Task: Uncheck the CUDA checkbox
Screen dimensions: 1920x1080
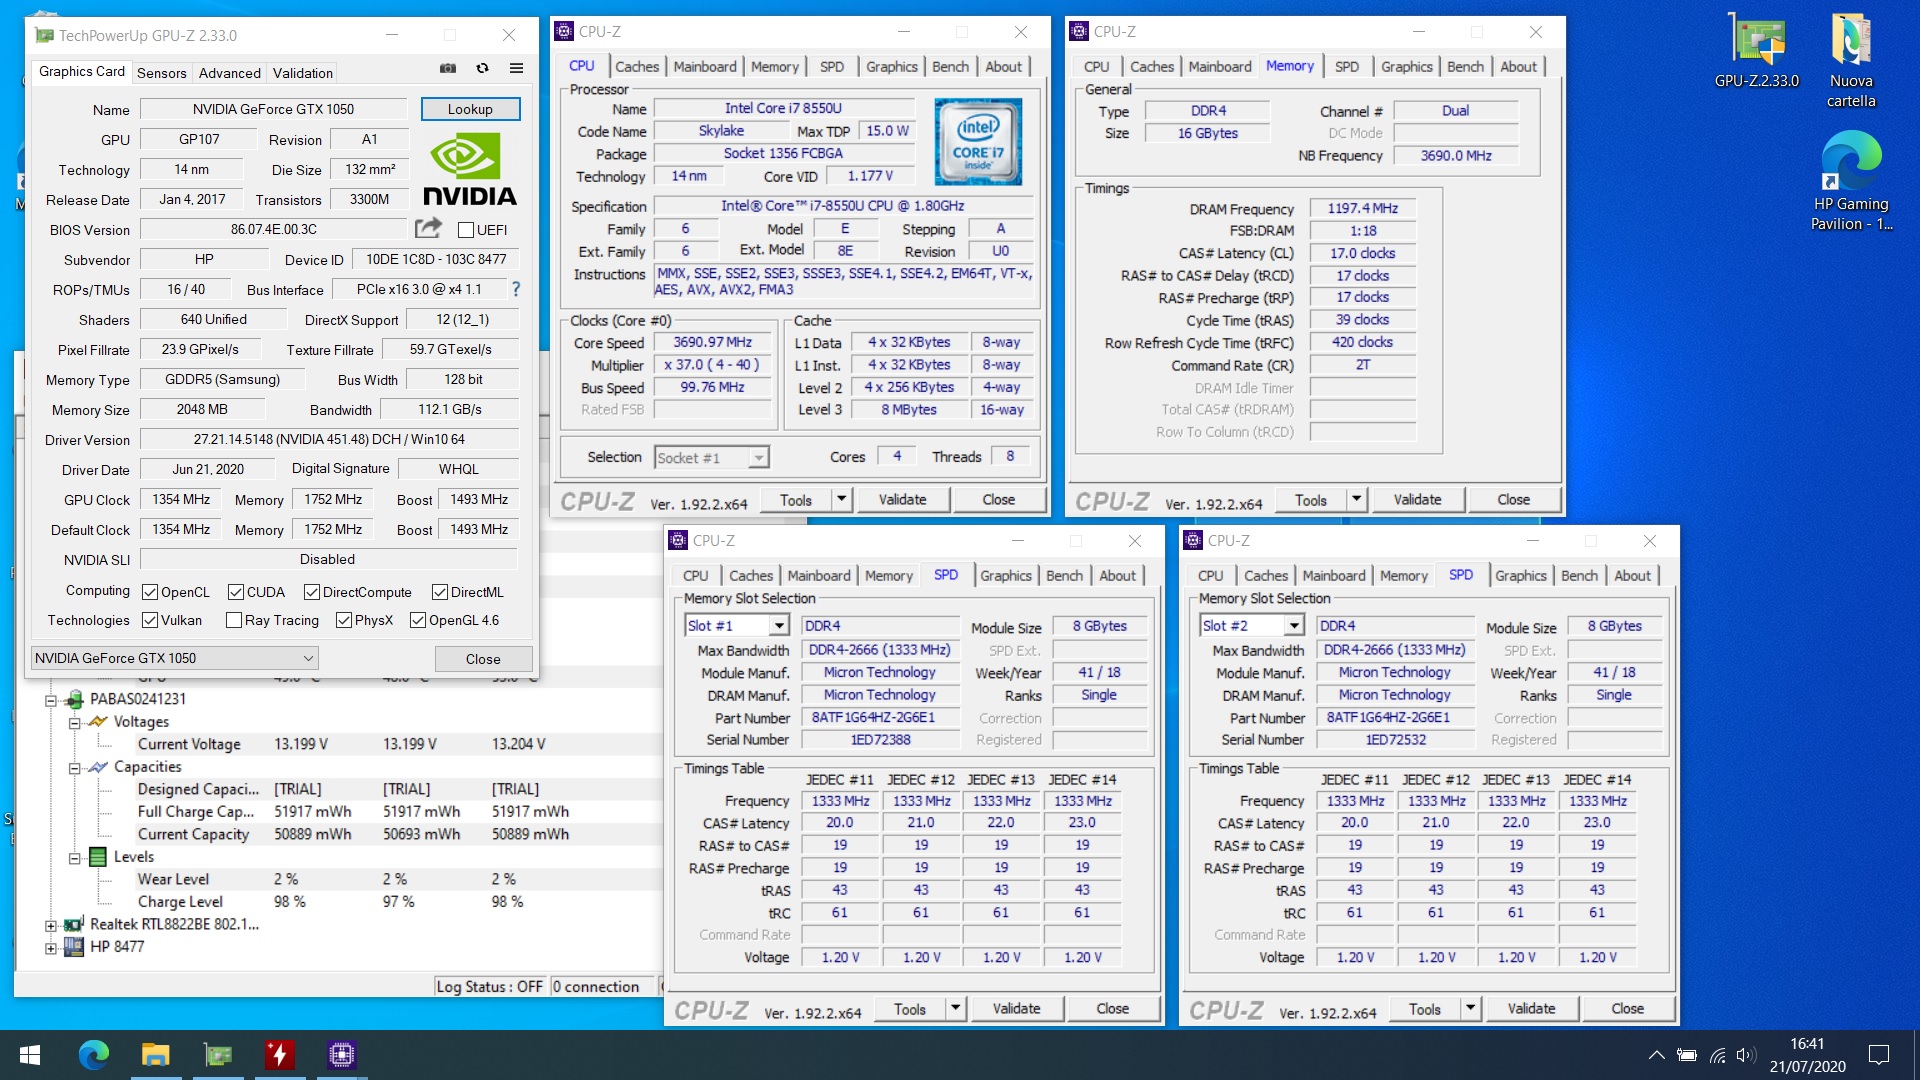Action: tap(236, 592)
